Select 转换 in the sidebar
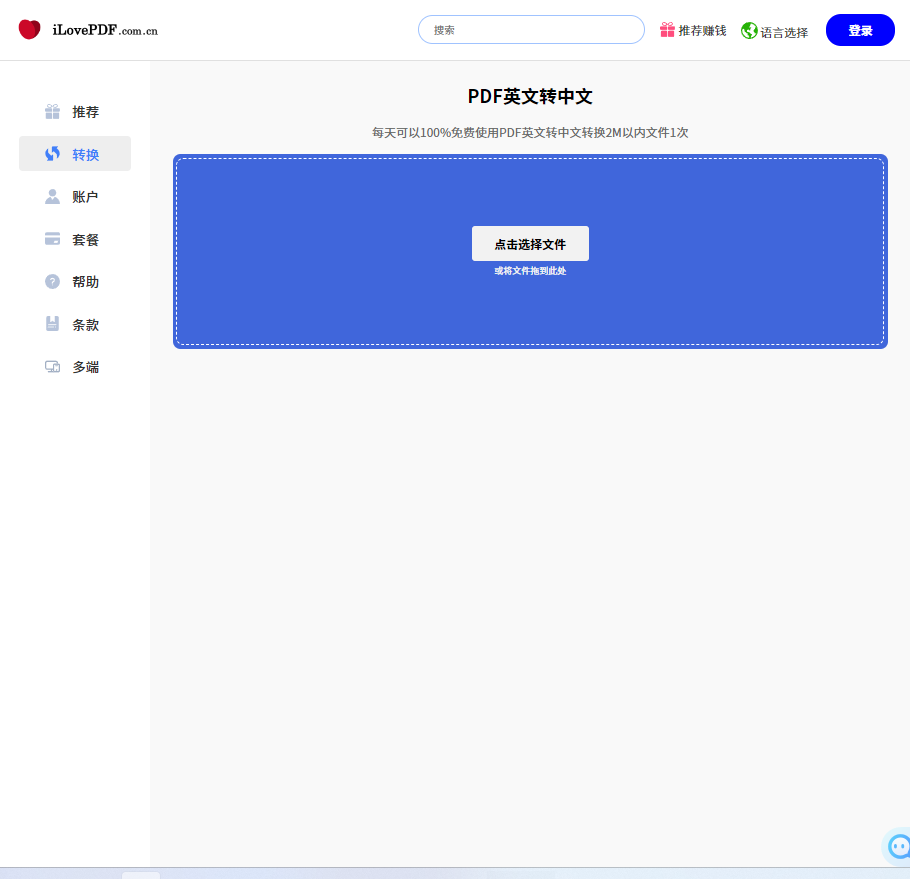Screen dimensions: 910x879 pyautogui.click(x=75, y=154)
